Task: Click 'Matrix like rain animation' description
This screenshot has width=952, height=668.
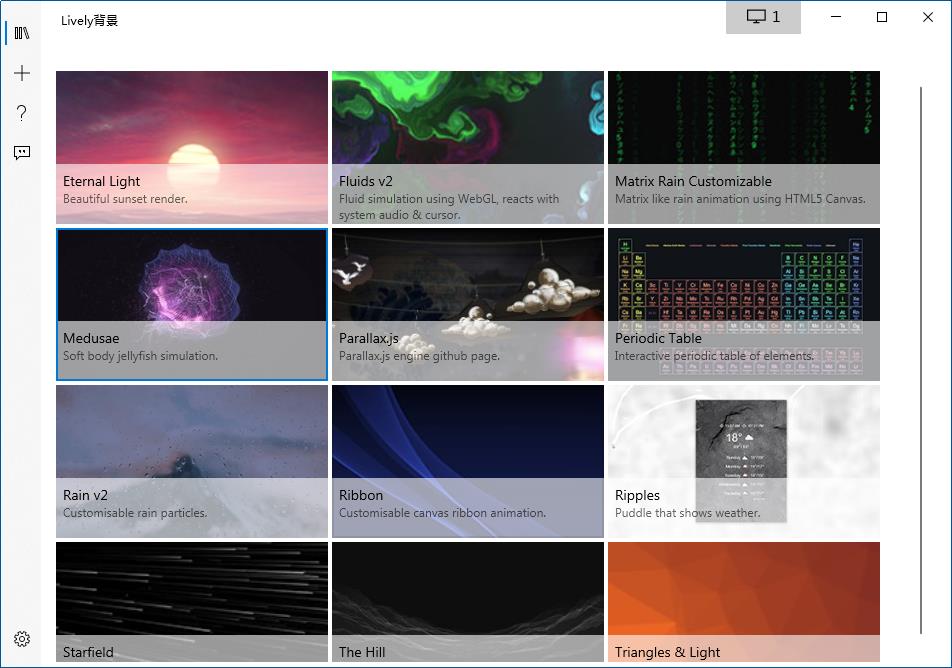Action: (740, 199)
